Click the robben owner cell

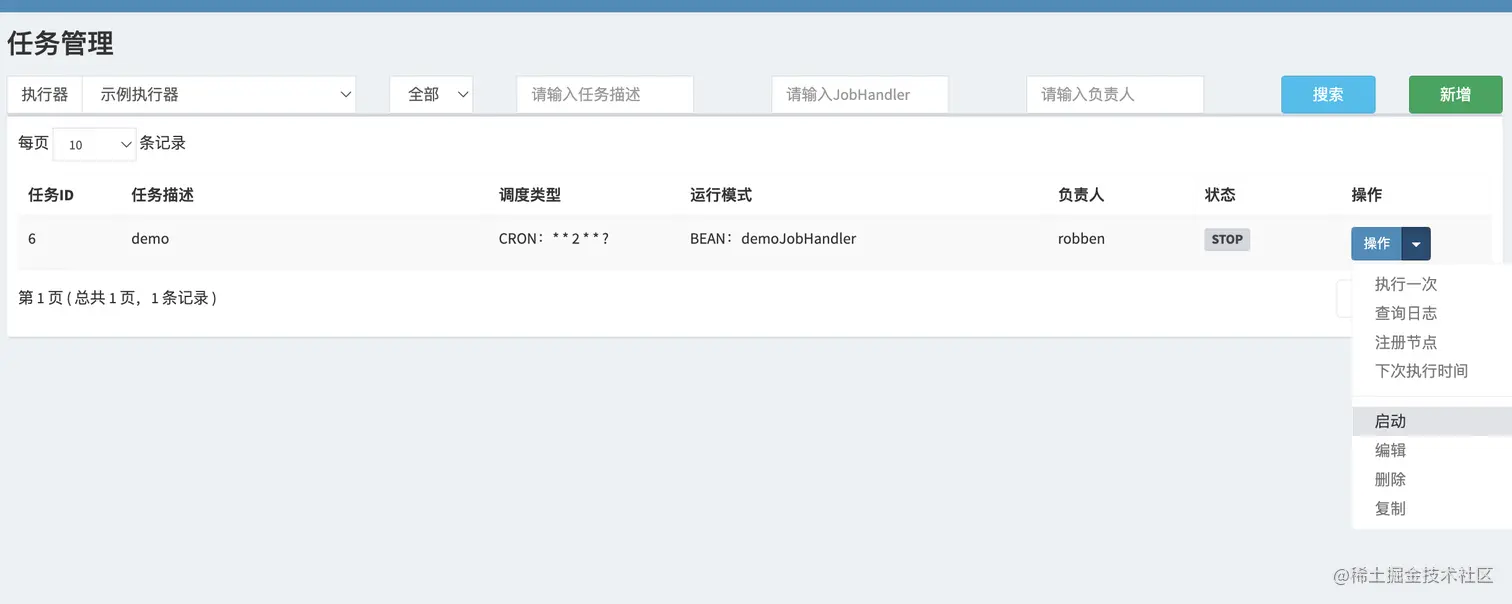(1081, 239)
